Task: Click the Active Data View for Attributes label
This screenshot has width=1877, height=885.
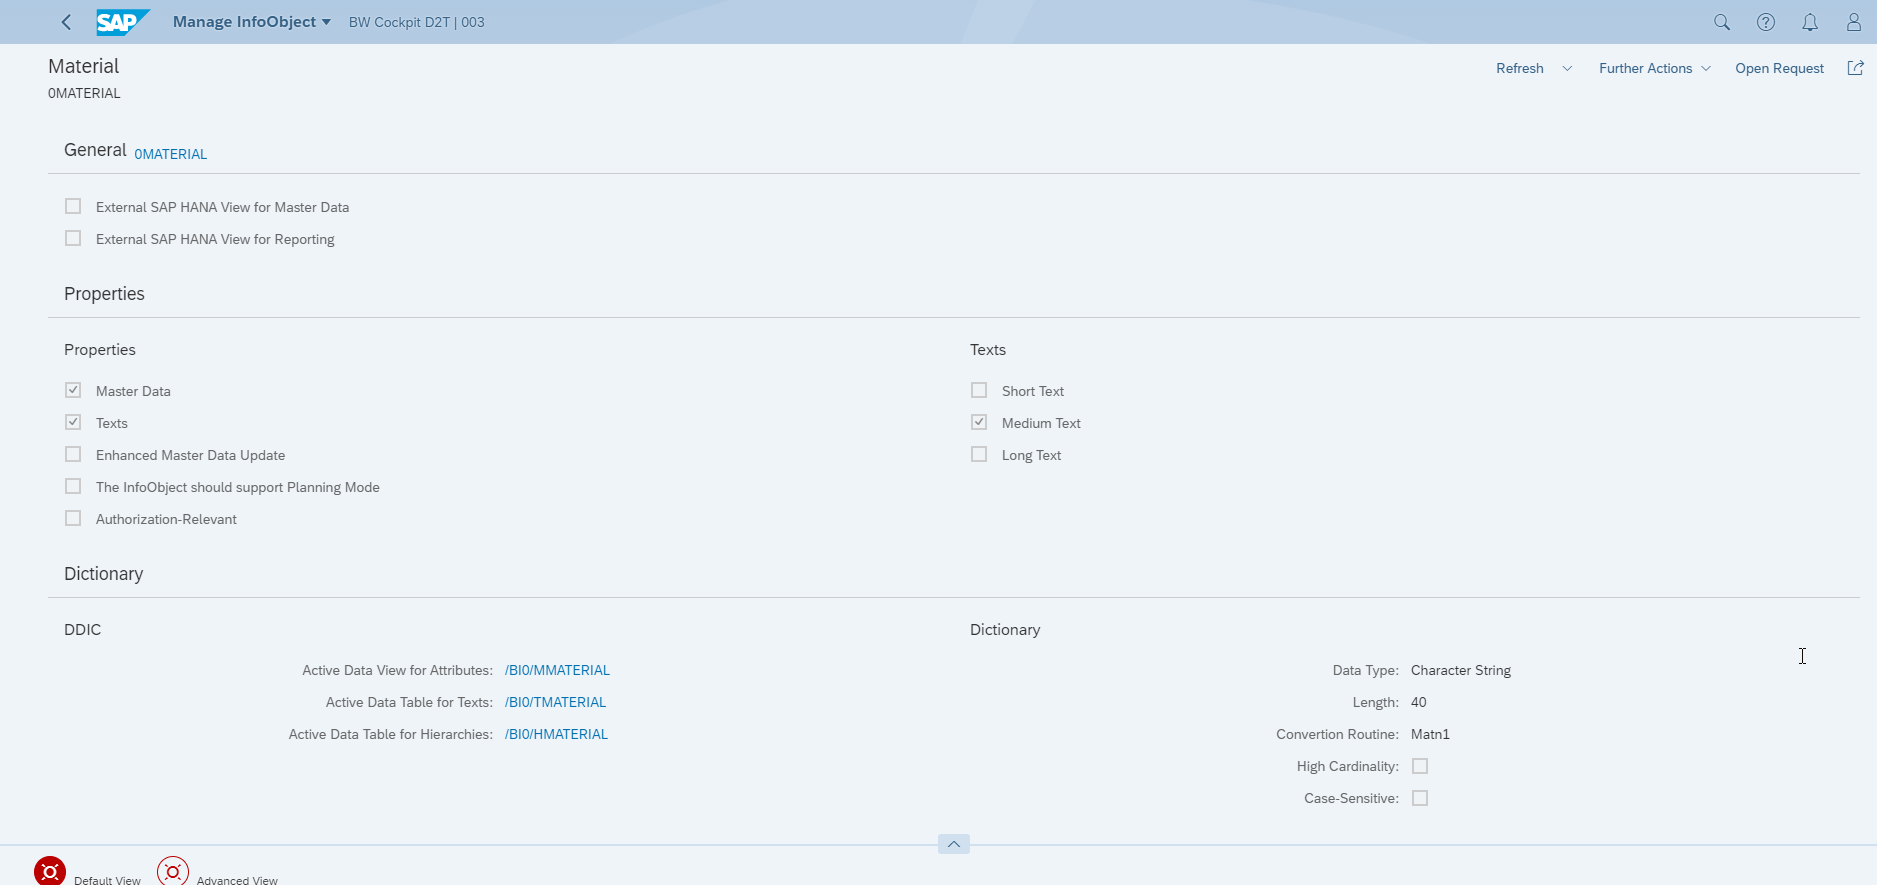Action: pos(398,670)
